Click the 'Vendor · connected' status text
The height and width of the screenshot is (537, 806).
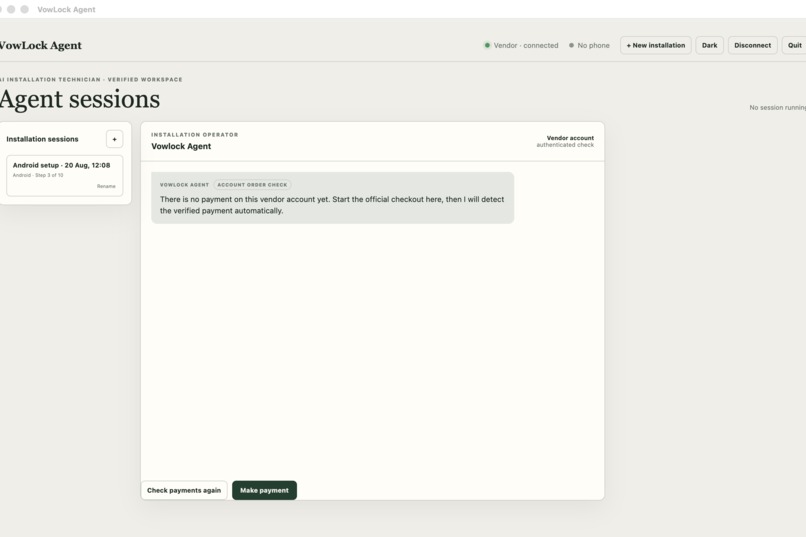tap(526, 45)
